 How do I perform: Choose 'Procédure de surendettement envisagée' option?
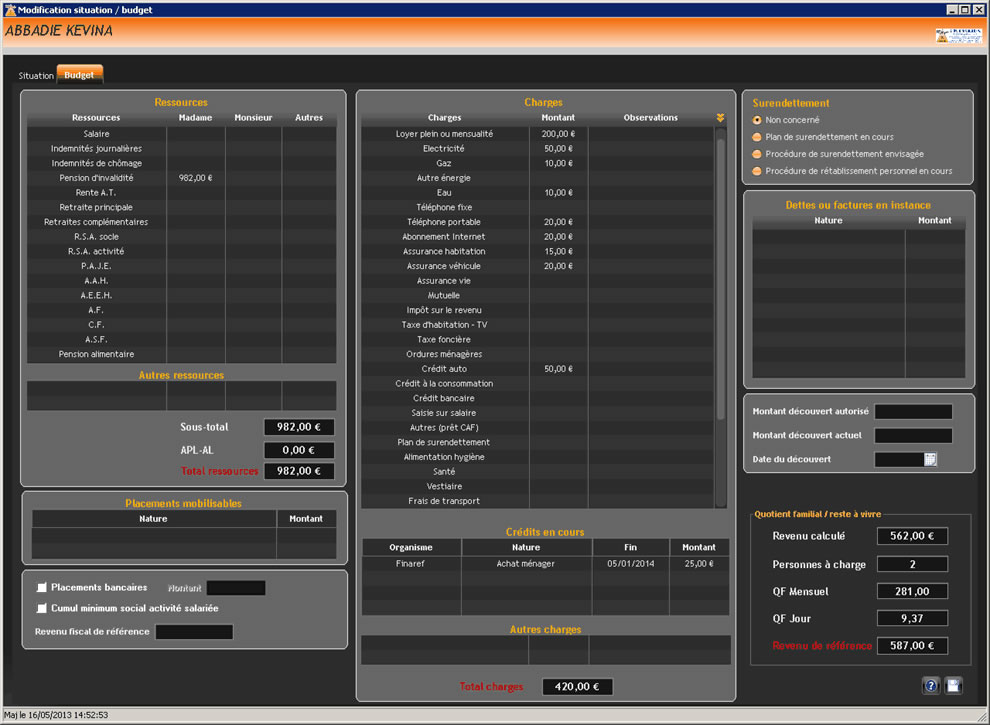point(757,154)
